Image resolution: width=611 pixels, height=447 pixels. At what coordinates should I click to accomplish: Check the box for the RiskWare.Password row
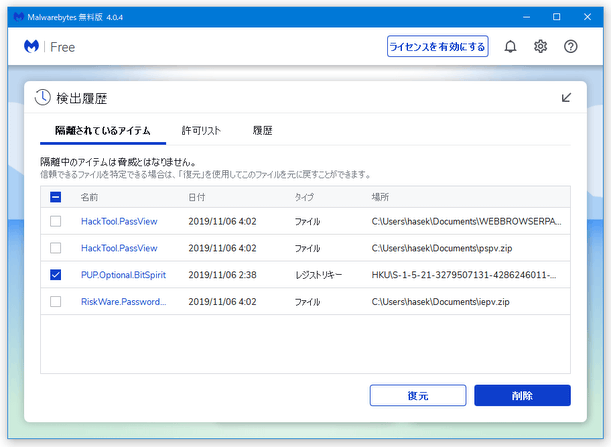pyautogui.click(x=55, y=301)
